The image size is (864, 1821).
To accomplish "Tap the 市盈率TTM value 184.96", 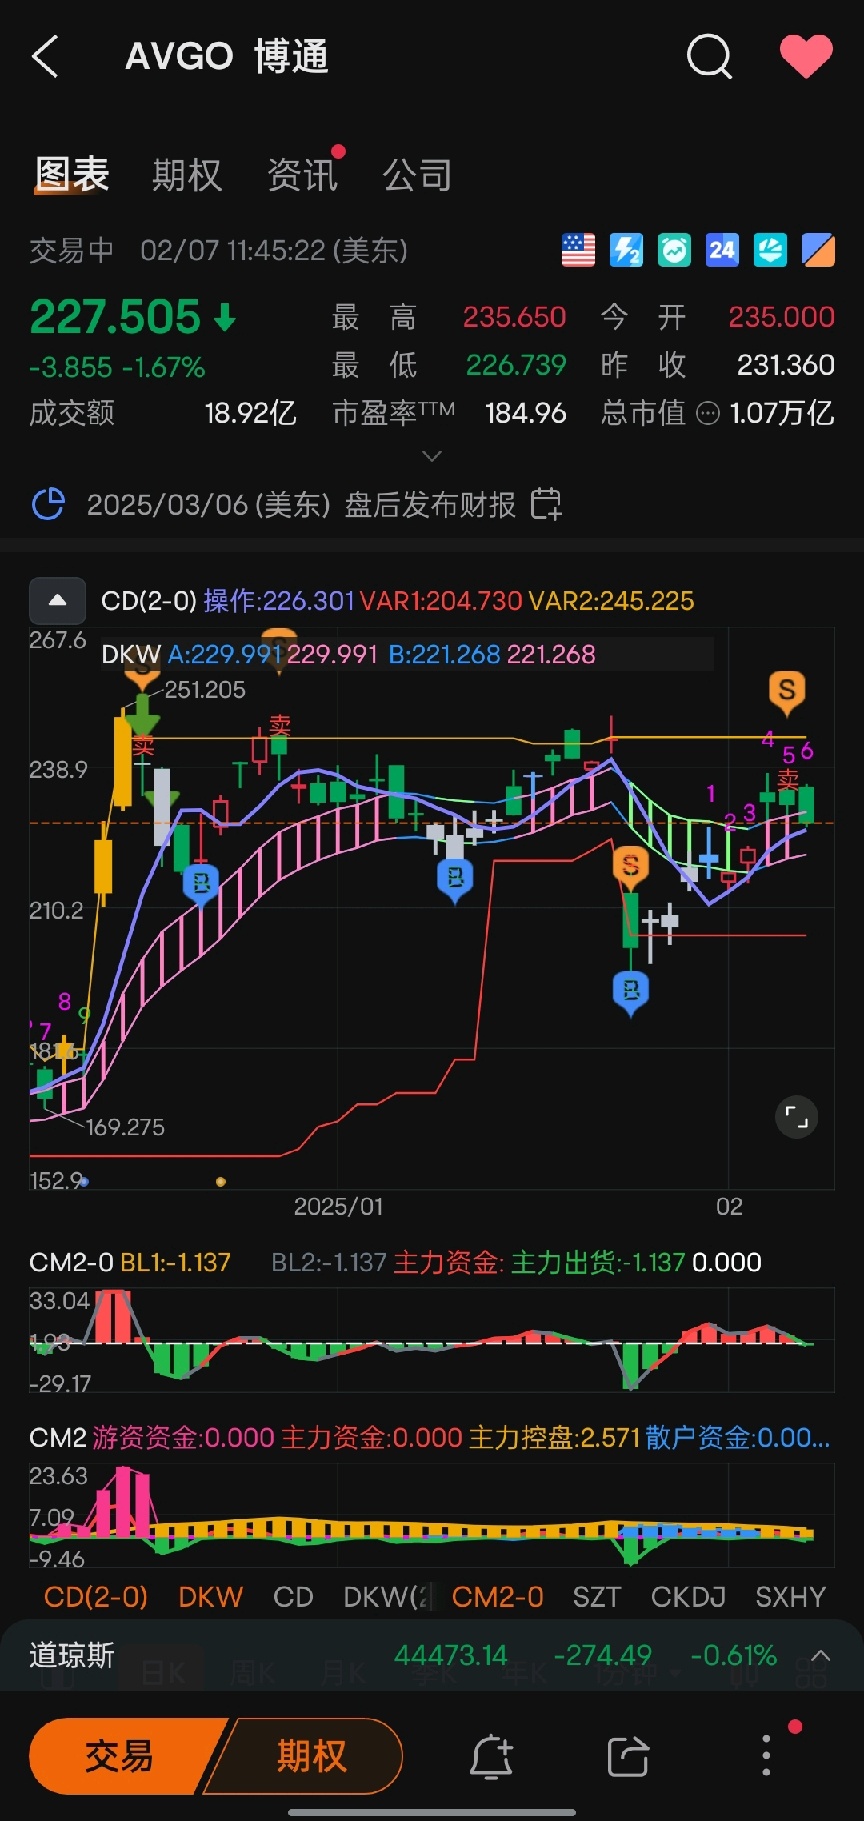I will click(526, 413).
